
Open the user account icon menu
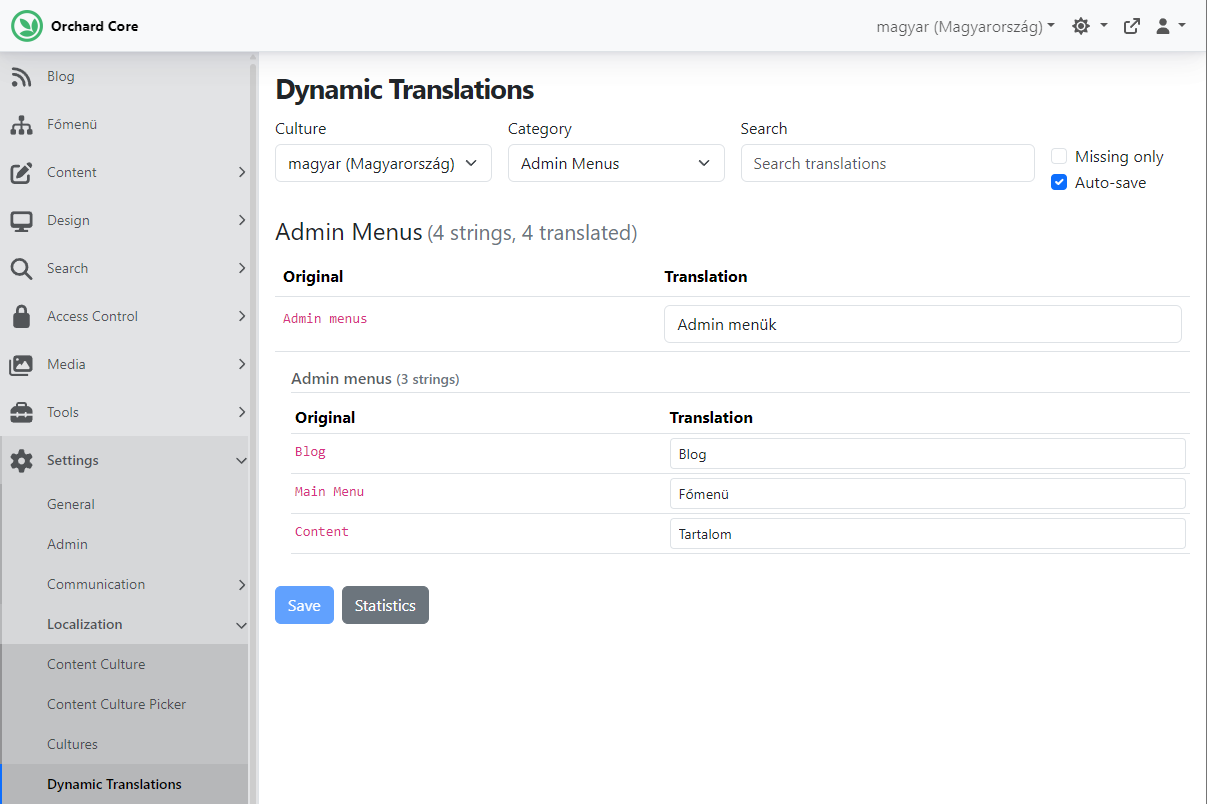(x=1163, y=26)
